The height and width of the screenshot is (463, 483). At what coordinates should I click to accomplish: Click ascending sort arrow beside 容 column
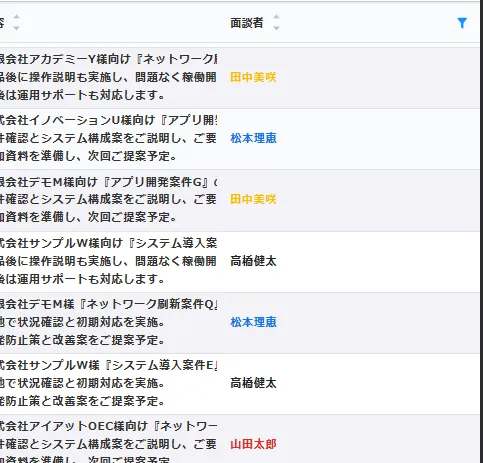[16, 17]
